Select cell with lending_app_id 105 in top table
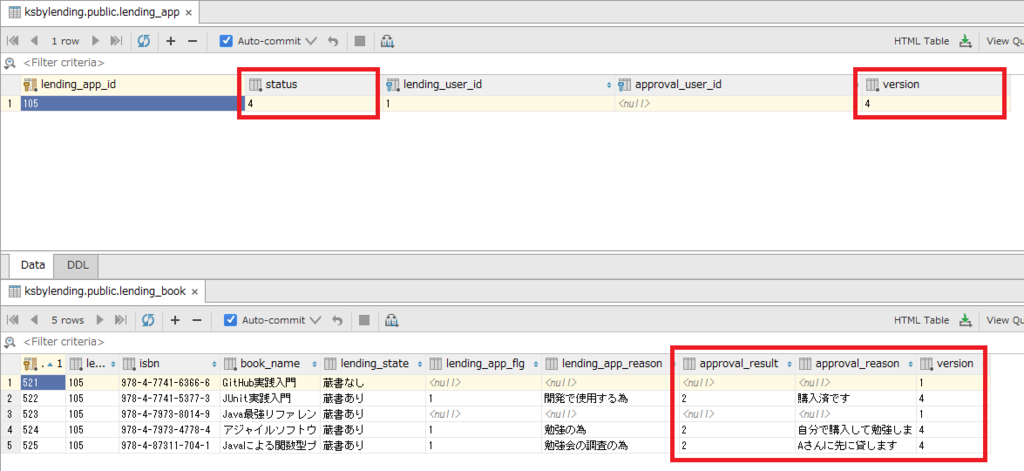Viewport: 1024px width, 471px height. pos(132,103)
